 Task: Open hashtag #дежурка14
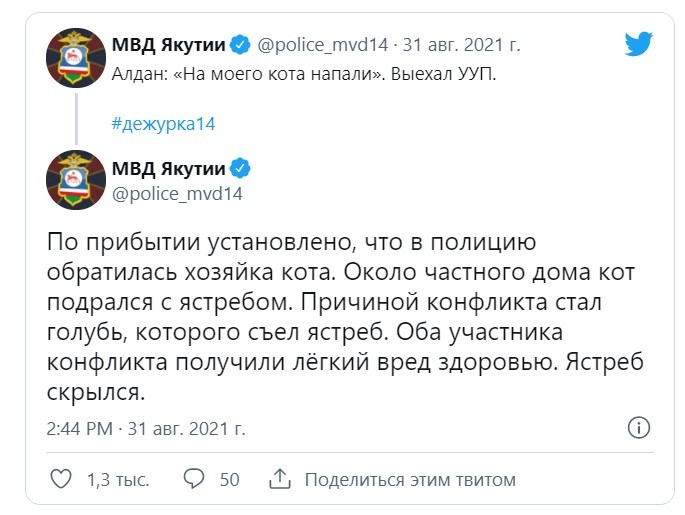point(163,124)
